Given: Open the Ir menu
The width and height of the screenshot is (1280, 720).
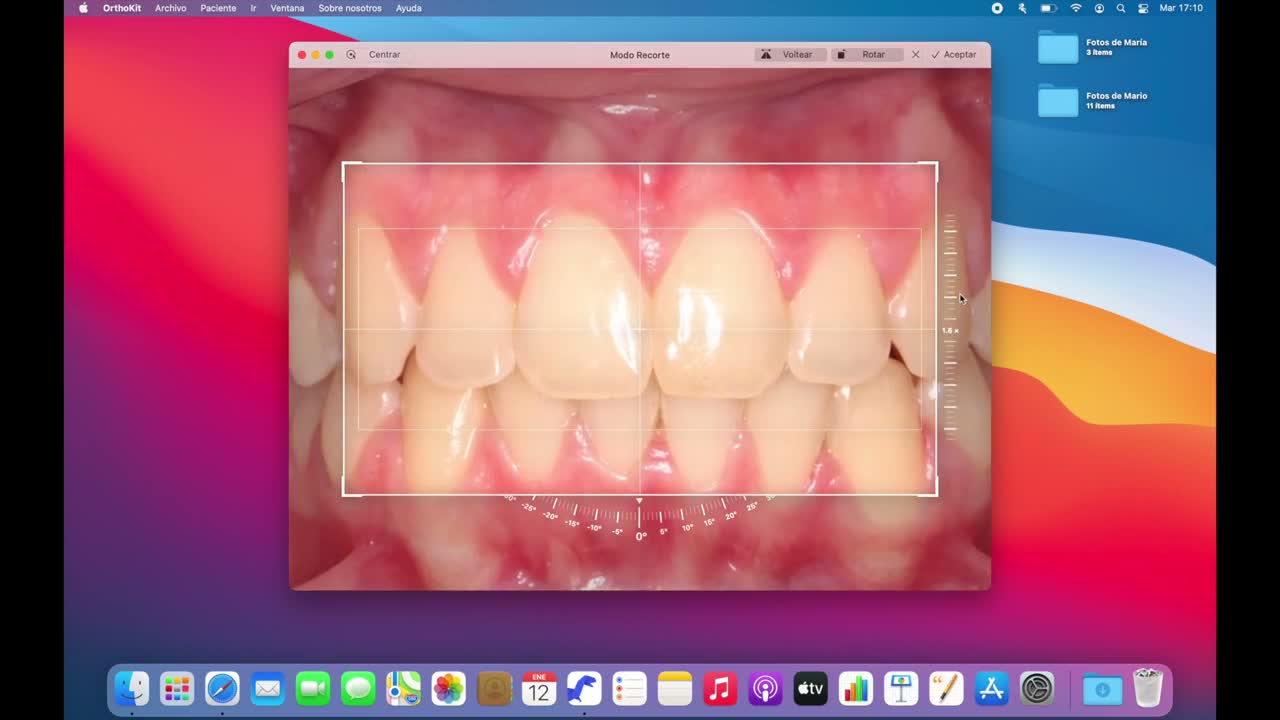Looking at the screenshot, I should click(x=253, y=8).
